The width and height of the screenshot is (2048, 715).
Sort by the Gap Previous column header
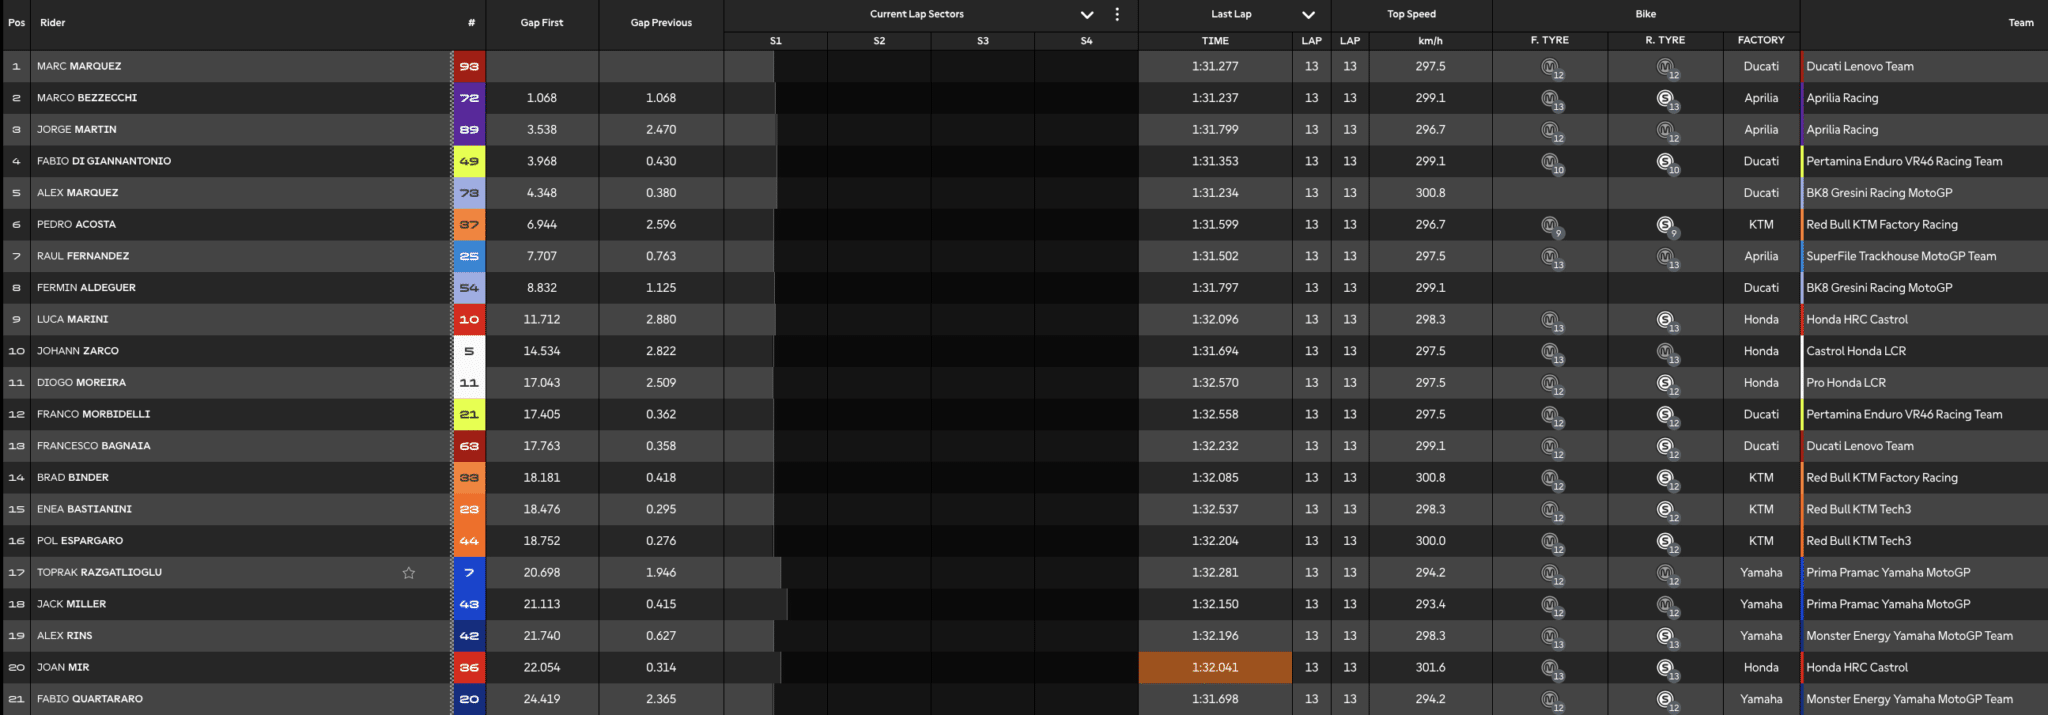661,23
